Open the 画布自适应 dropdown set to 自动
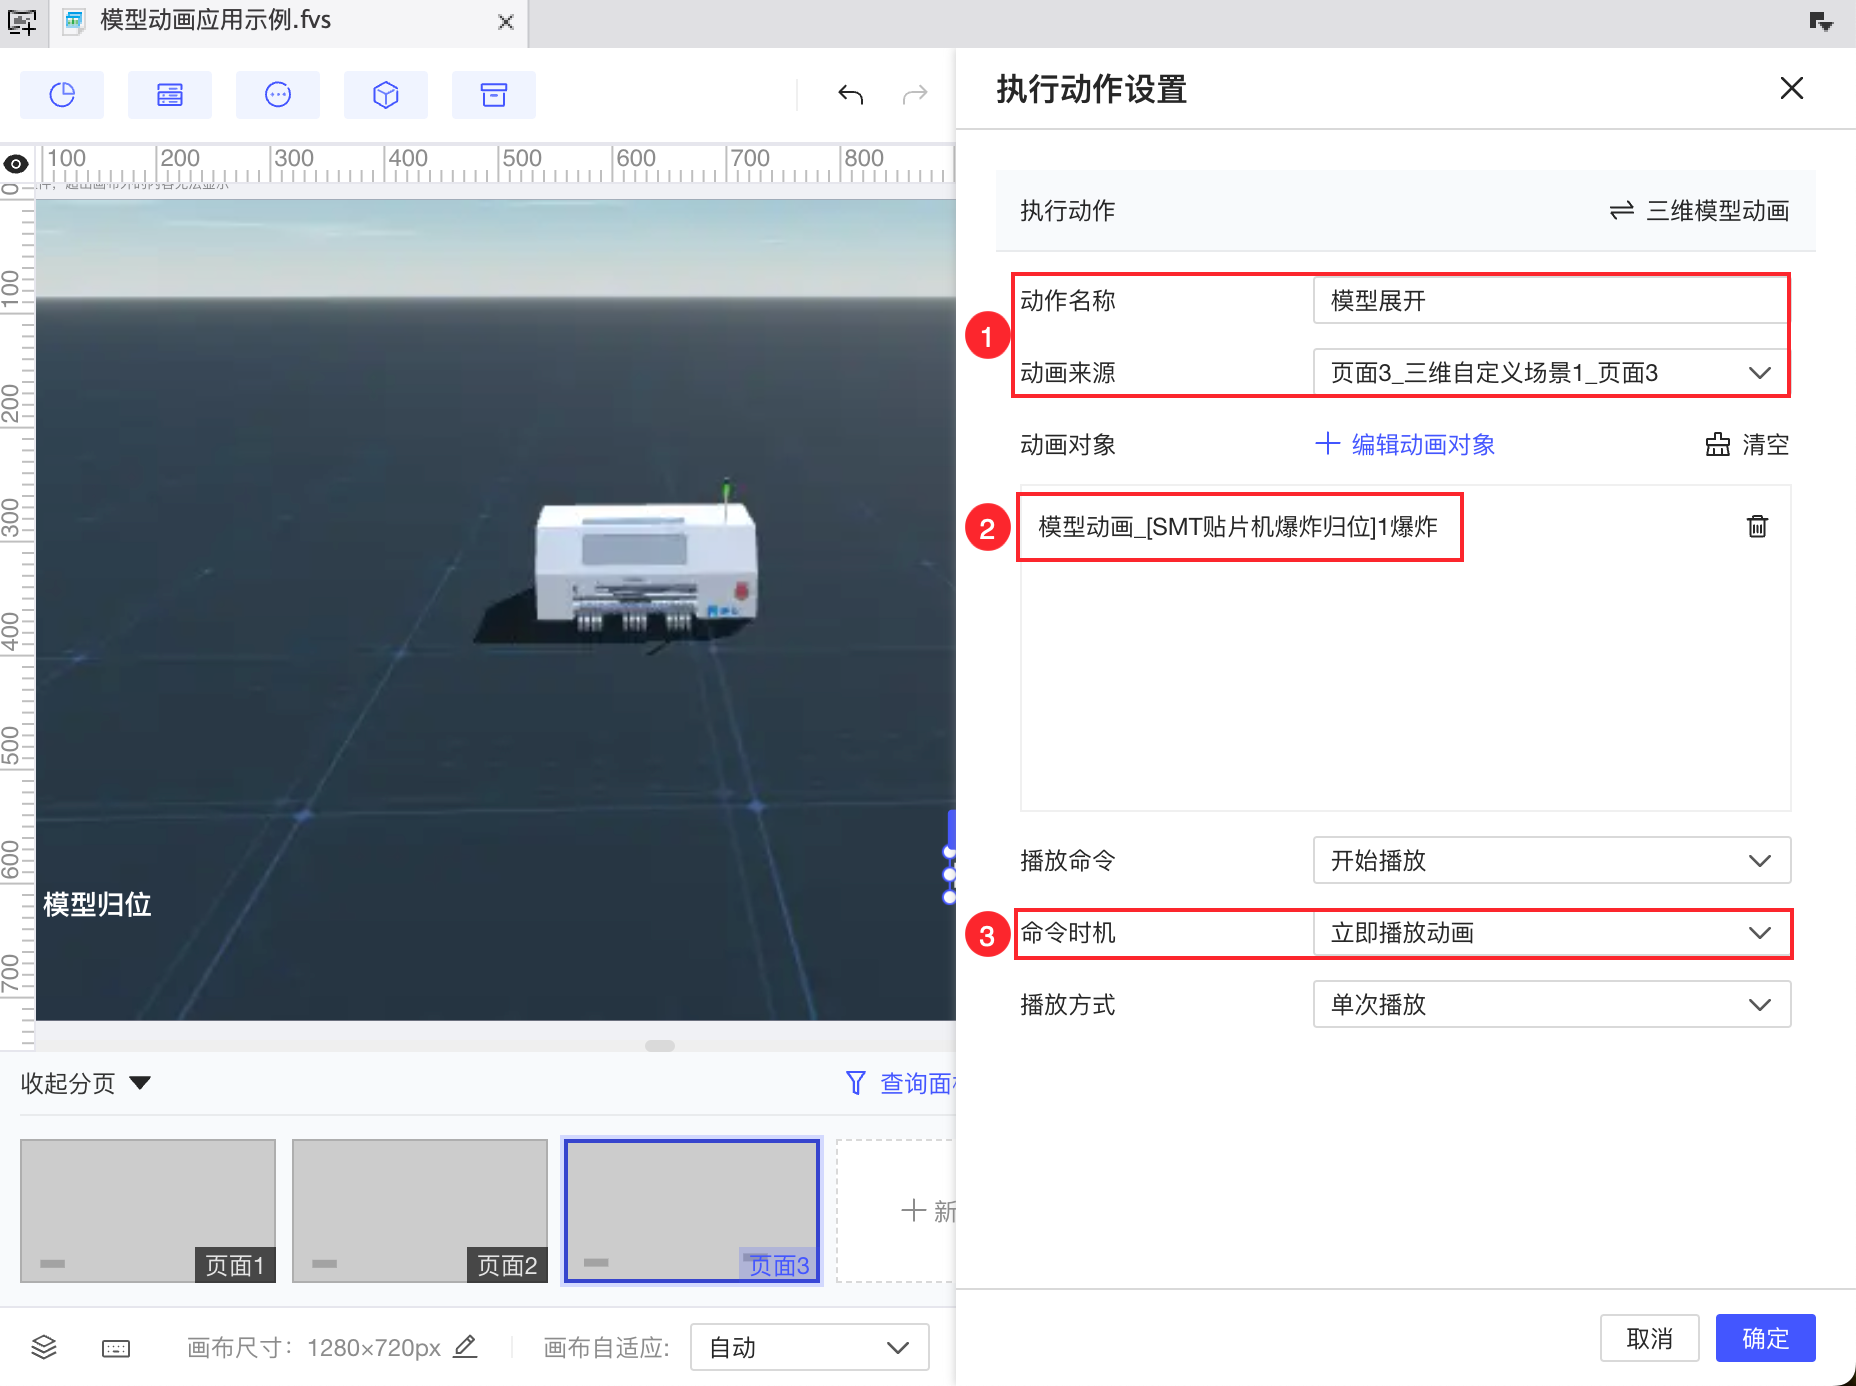1856x1386 pixels. point(810,1348)
